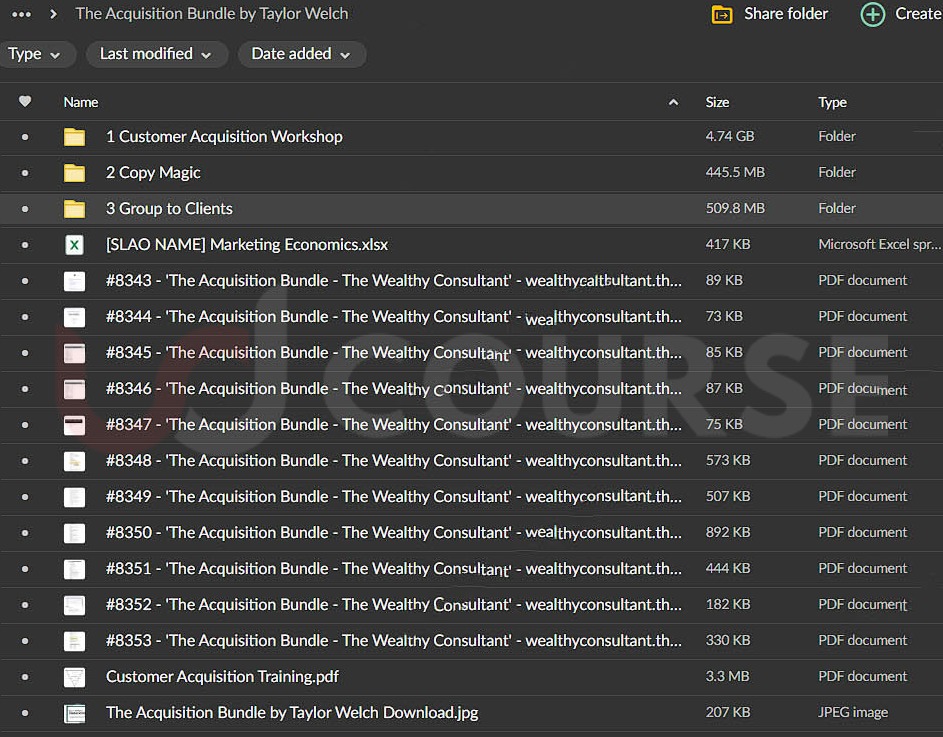The image size is (943, 737).
Task: Click the 'JPEG image' type cell
Action: click(x=853, y=712)
